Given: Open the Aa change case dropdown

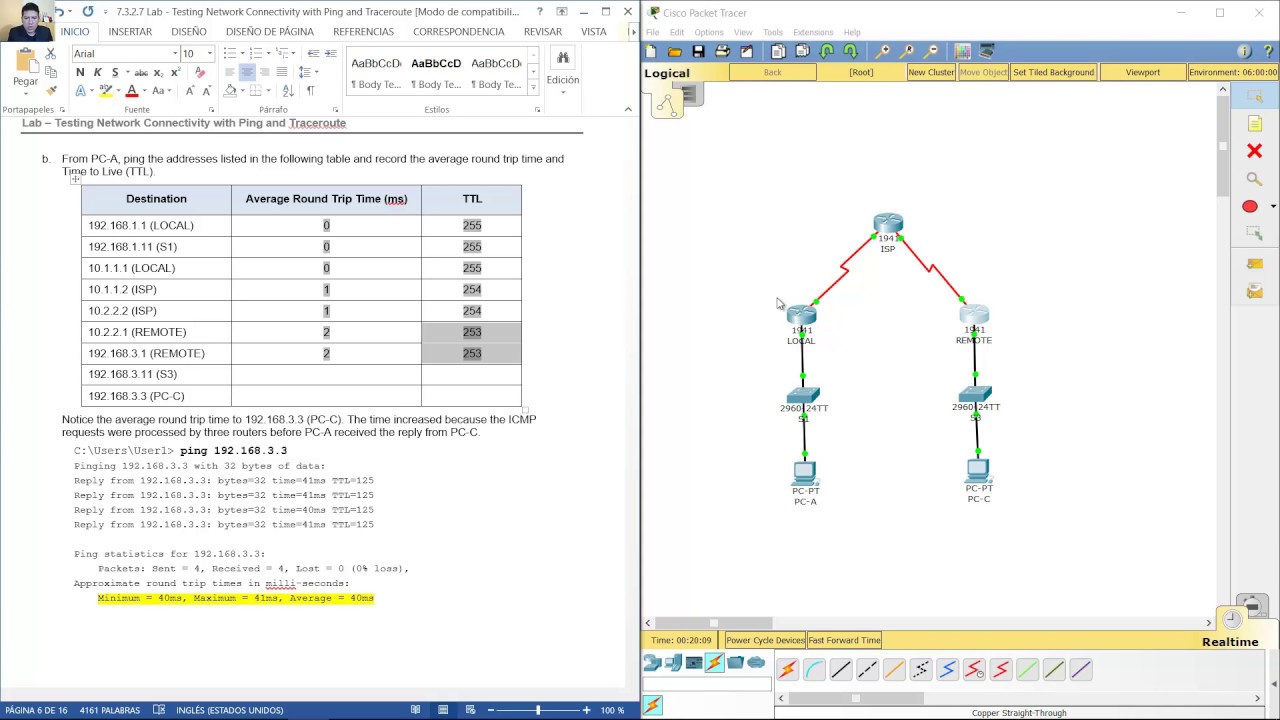Looking at the screenshot, I should coord(162,91).
